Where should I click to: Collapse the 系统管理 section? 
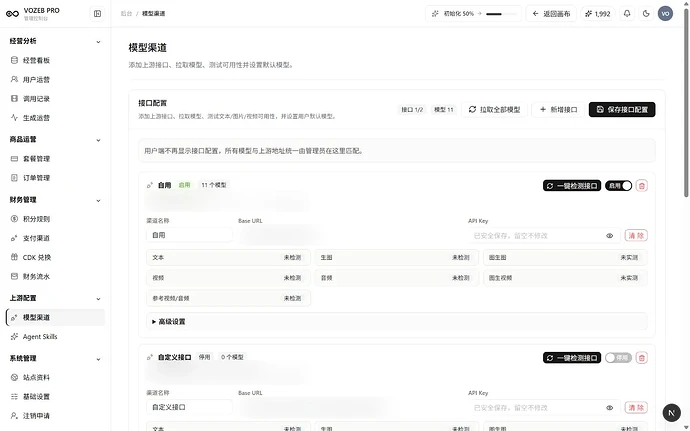[98, 359]
